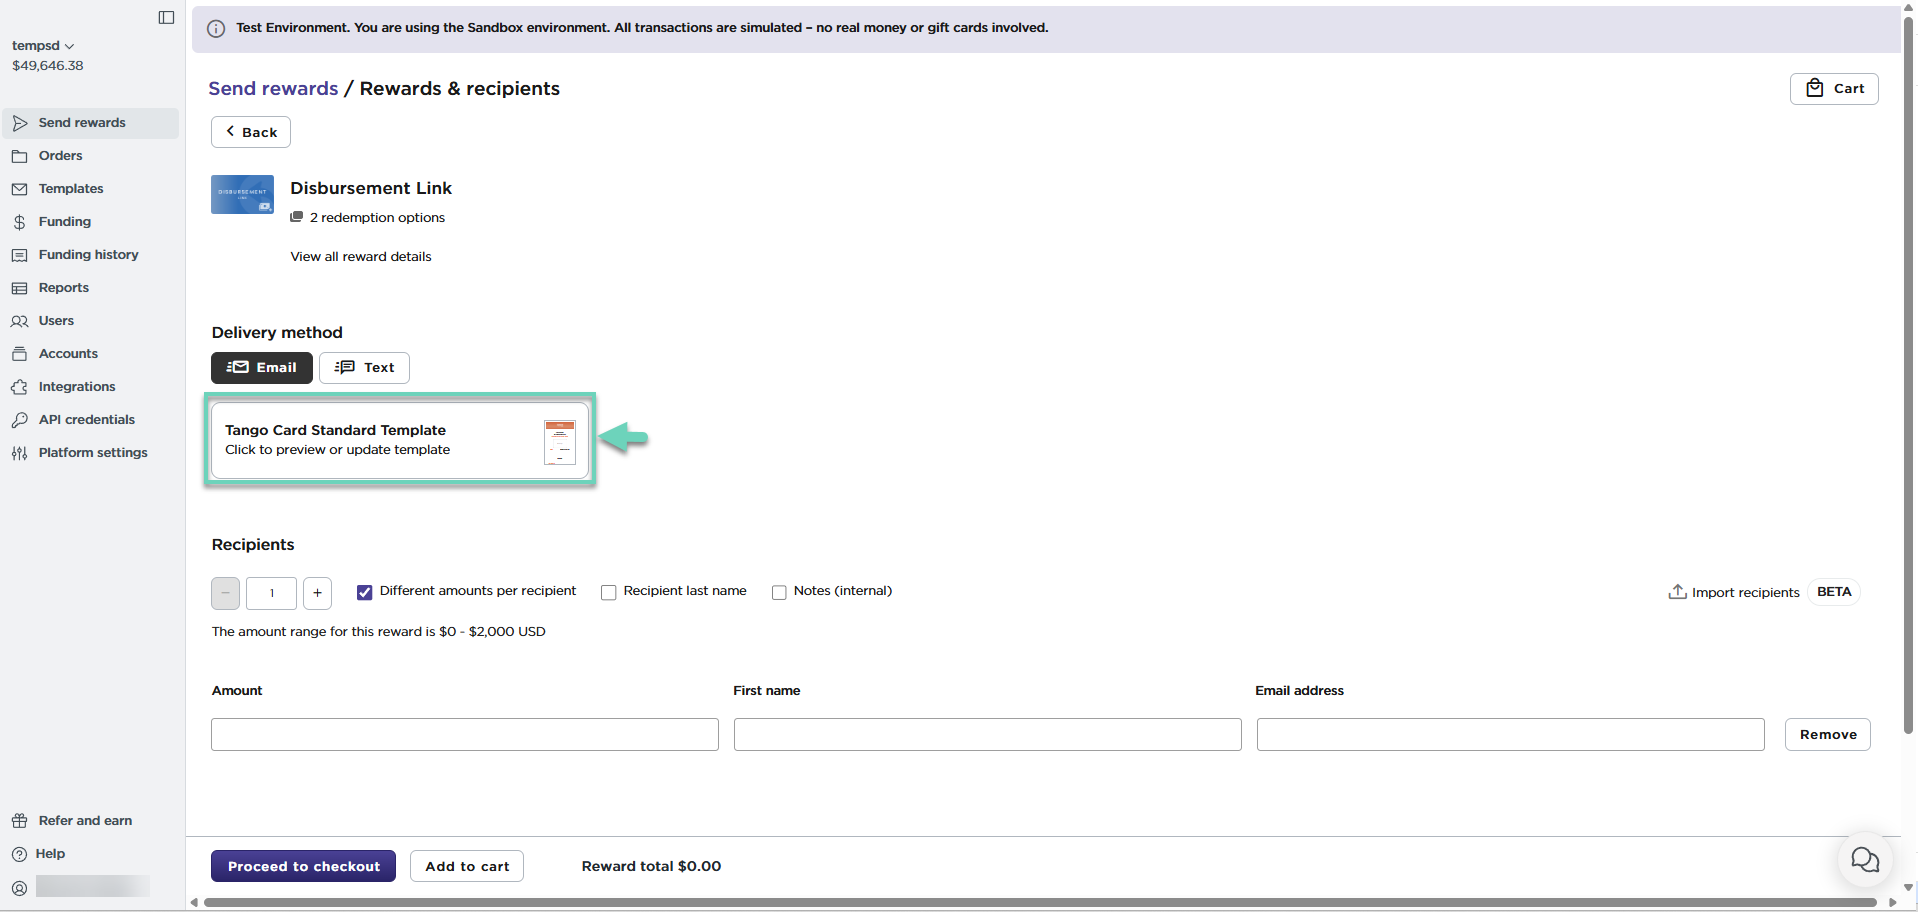Image resolution: width=1918 pixels, height=912 pixels.
Task: Click the plus icon to add recipient
Action: point(317,593)
